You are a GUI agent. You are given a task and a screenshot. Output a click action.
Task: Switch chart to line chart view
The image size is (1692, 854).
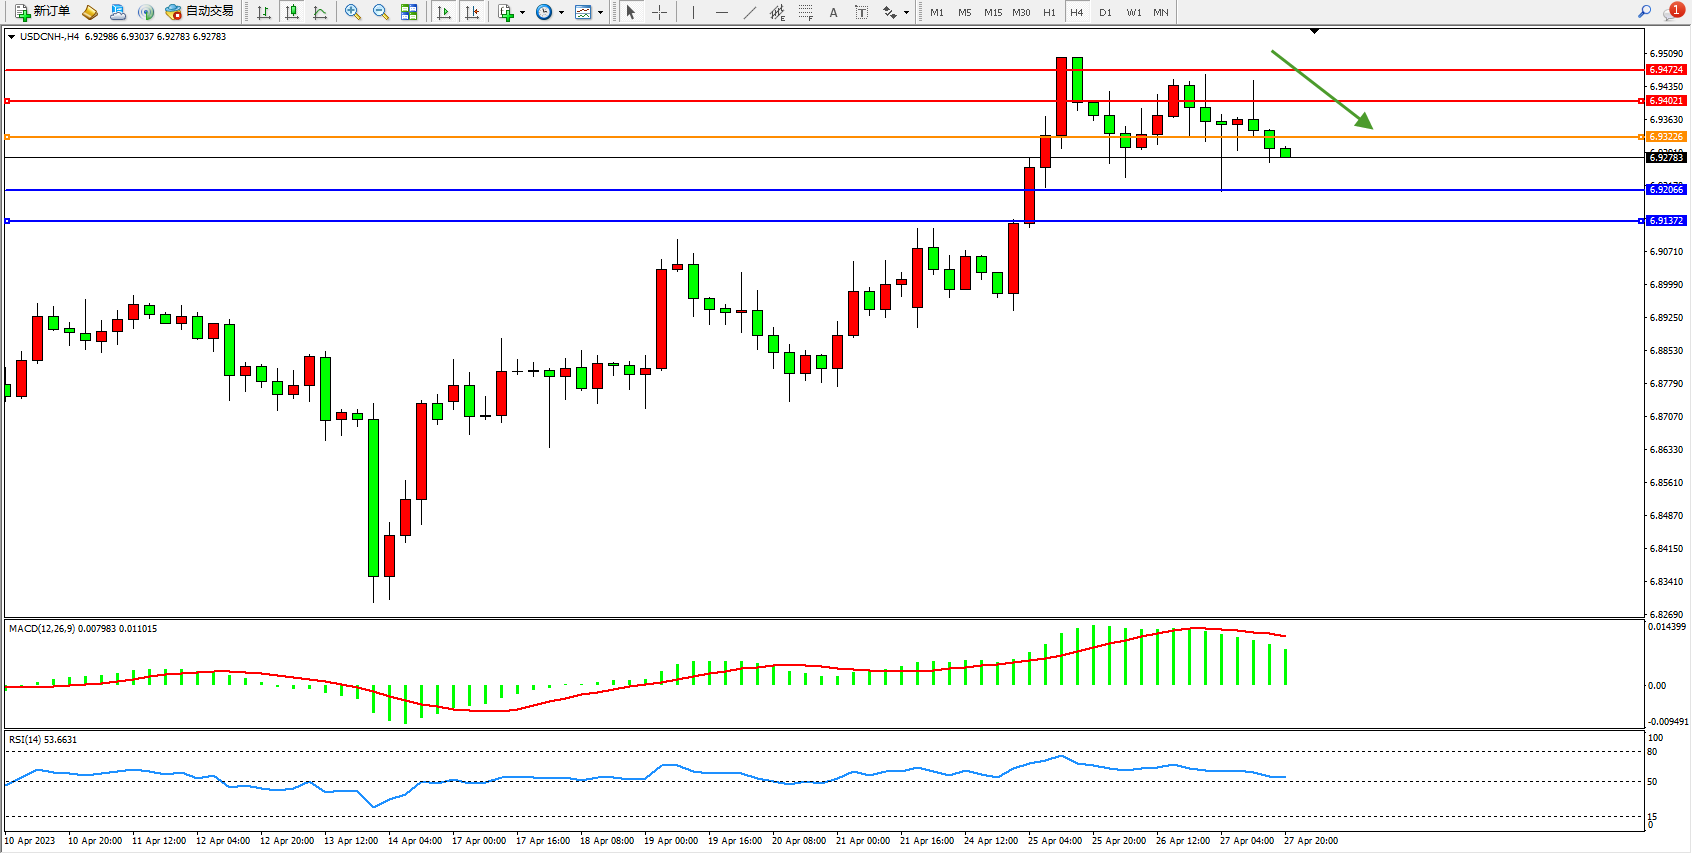[x=320, y=12]
